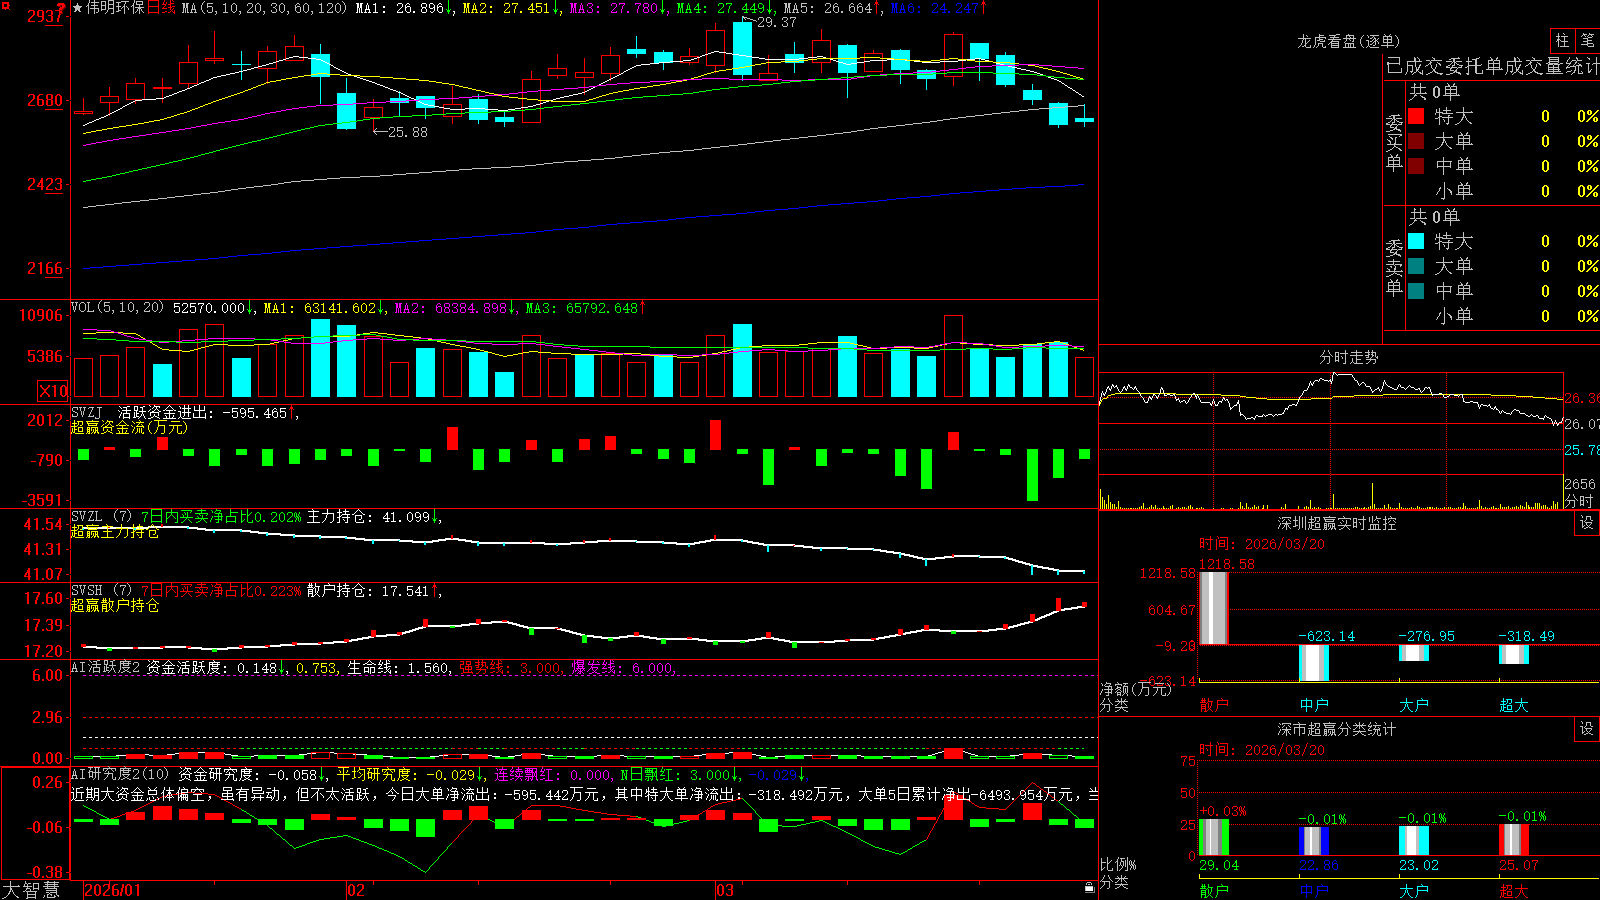
Task: Click the 超赢主力持仓 label
Action: point(115,531)
